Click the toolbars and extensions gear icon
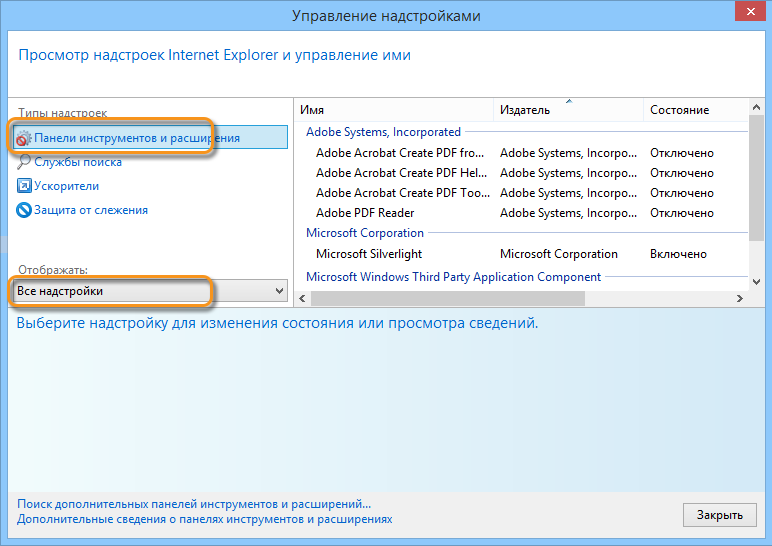 coord(23,138)
